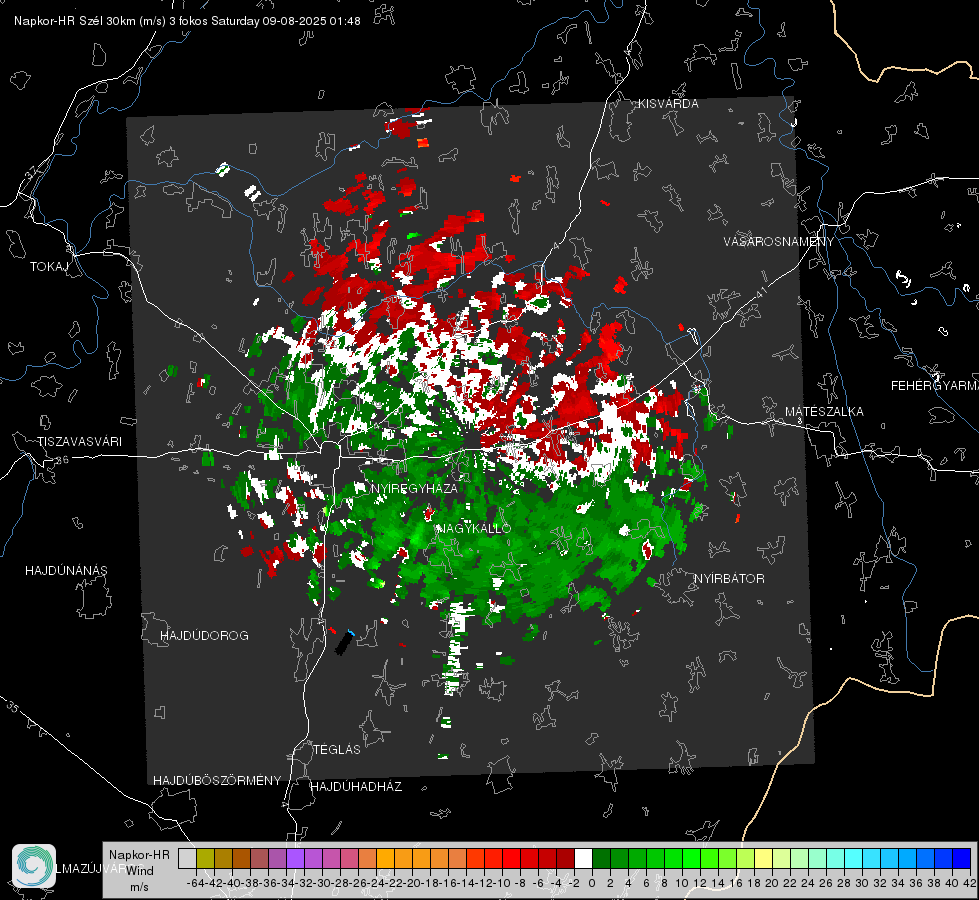Click the HAJDÚDOROG town label
The height and width of the screenshot is (900, 979).
tap(204, 636)
